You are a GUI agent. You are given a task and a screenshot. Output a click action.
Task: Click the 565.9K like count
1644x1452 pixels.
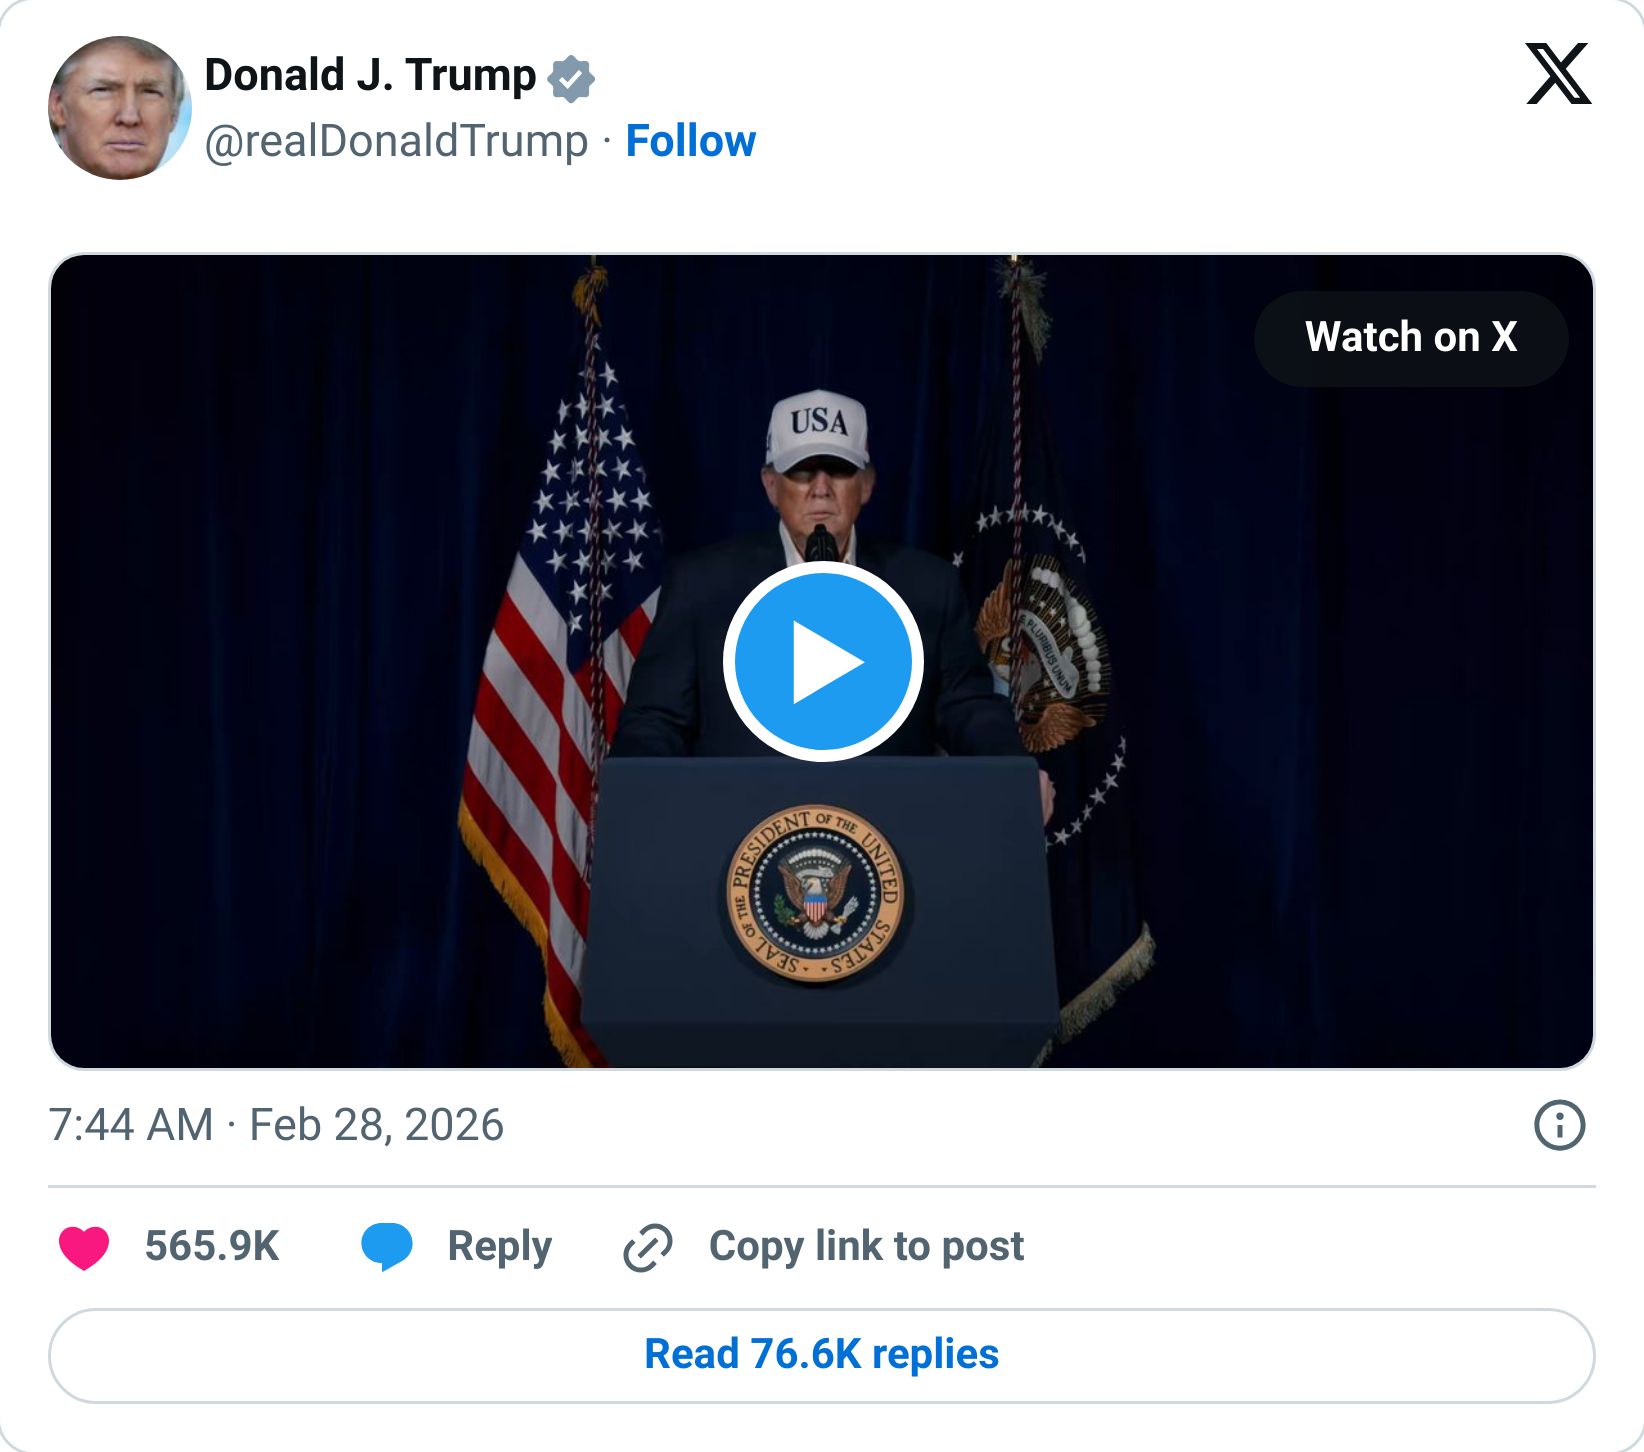point(211,1245)
